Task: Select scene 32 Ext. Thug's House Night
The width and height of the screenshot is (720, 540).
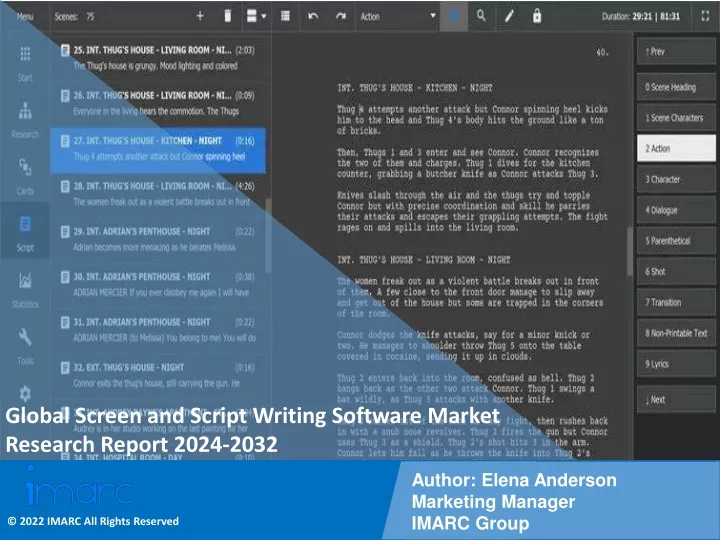Action: pyautogui.click(x=158, y=375)
